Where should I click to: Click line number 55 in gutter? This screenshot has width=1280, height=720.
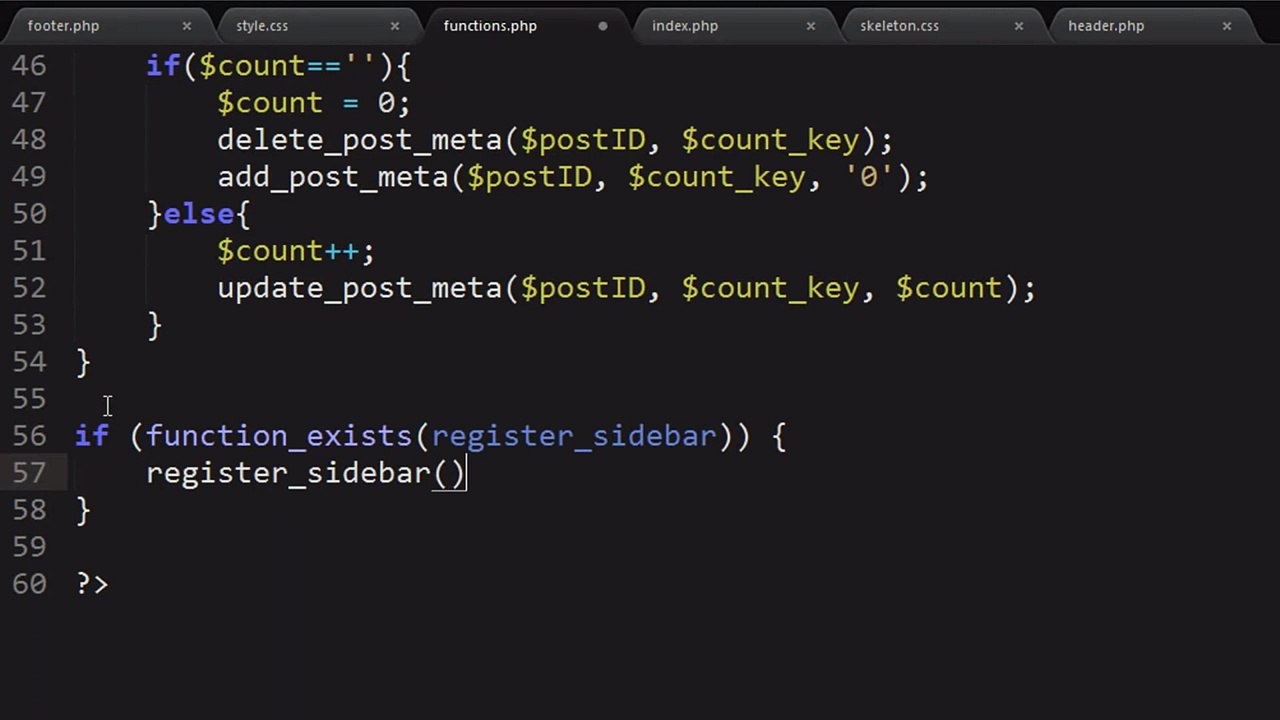tap(29, 399)
